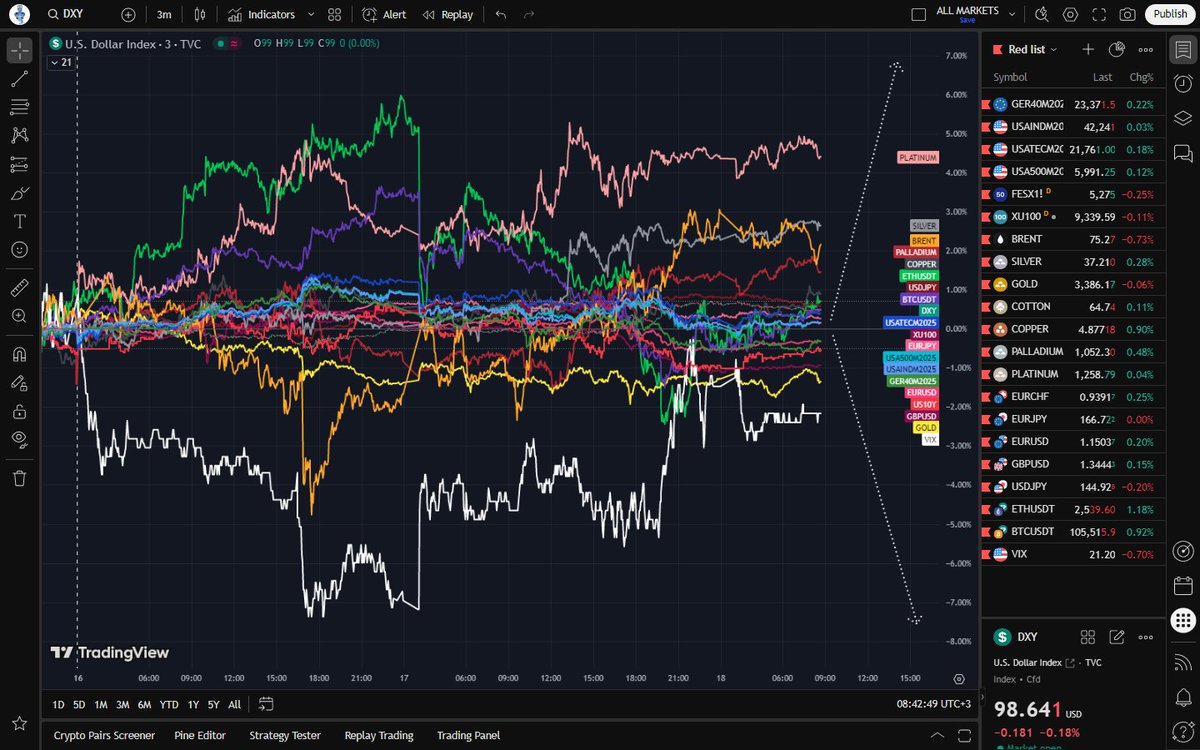Open indicator templates grid icon
Image resolution: width=1200 pixels, height=750 pixels.
coord(334,15)
